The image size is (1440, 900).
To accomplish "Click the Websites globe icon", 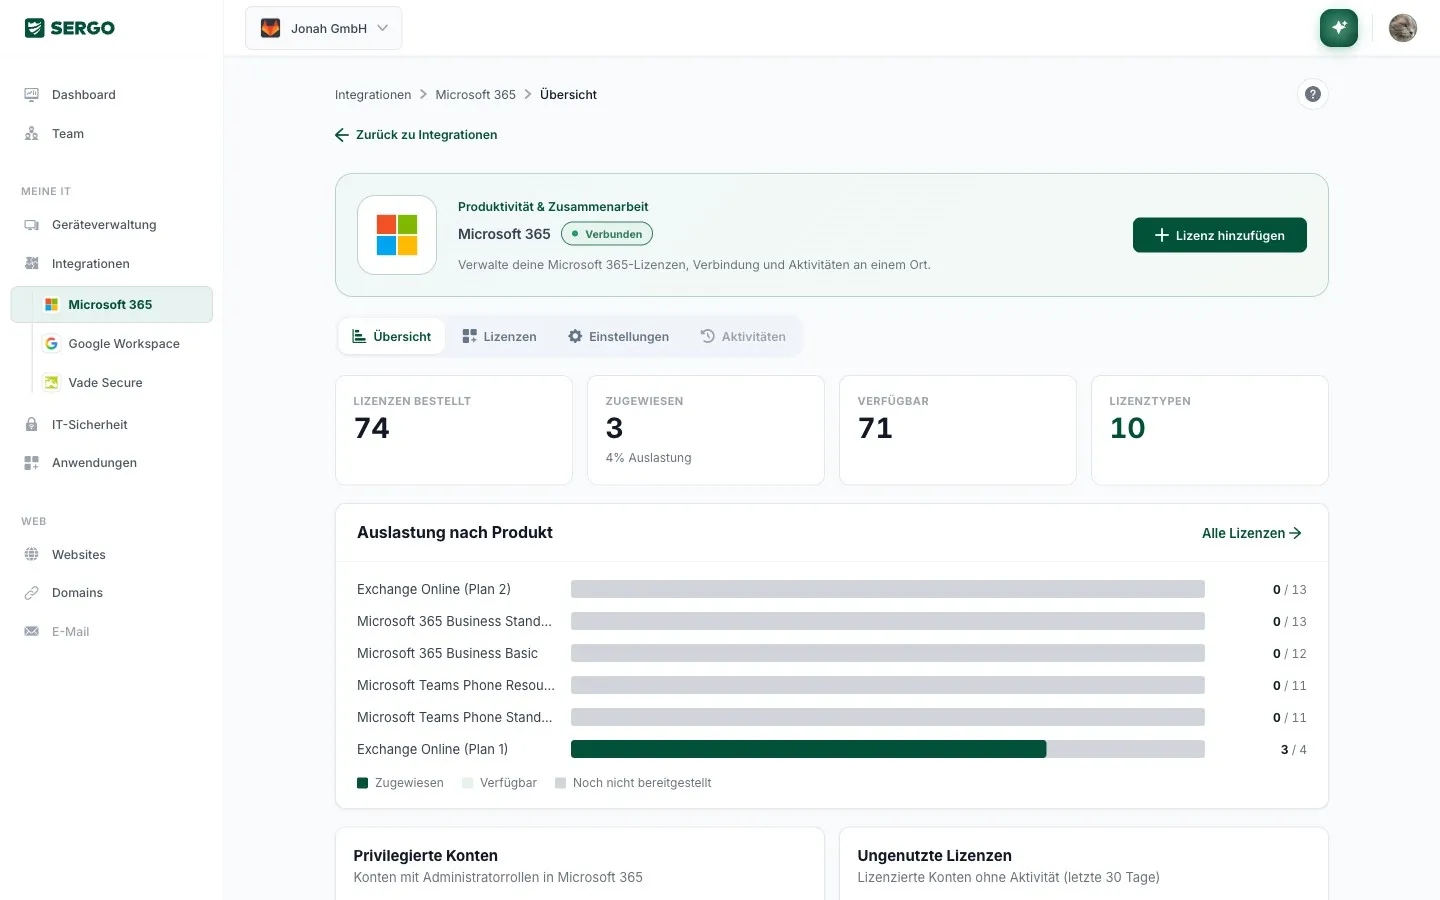I will click(31, 555).
